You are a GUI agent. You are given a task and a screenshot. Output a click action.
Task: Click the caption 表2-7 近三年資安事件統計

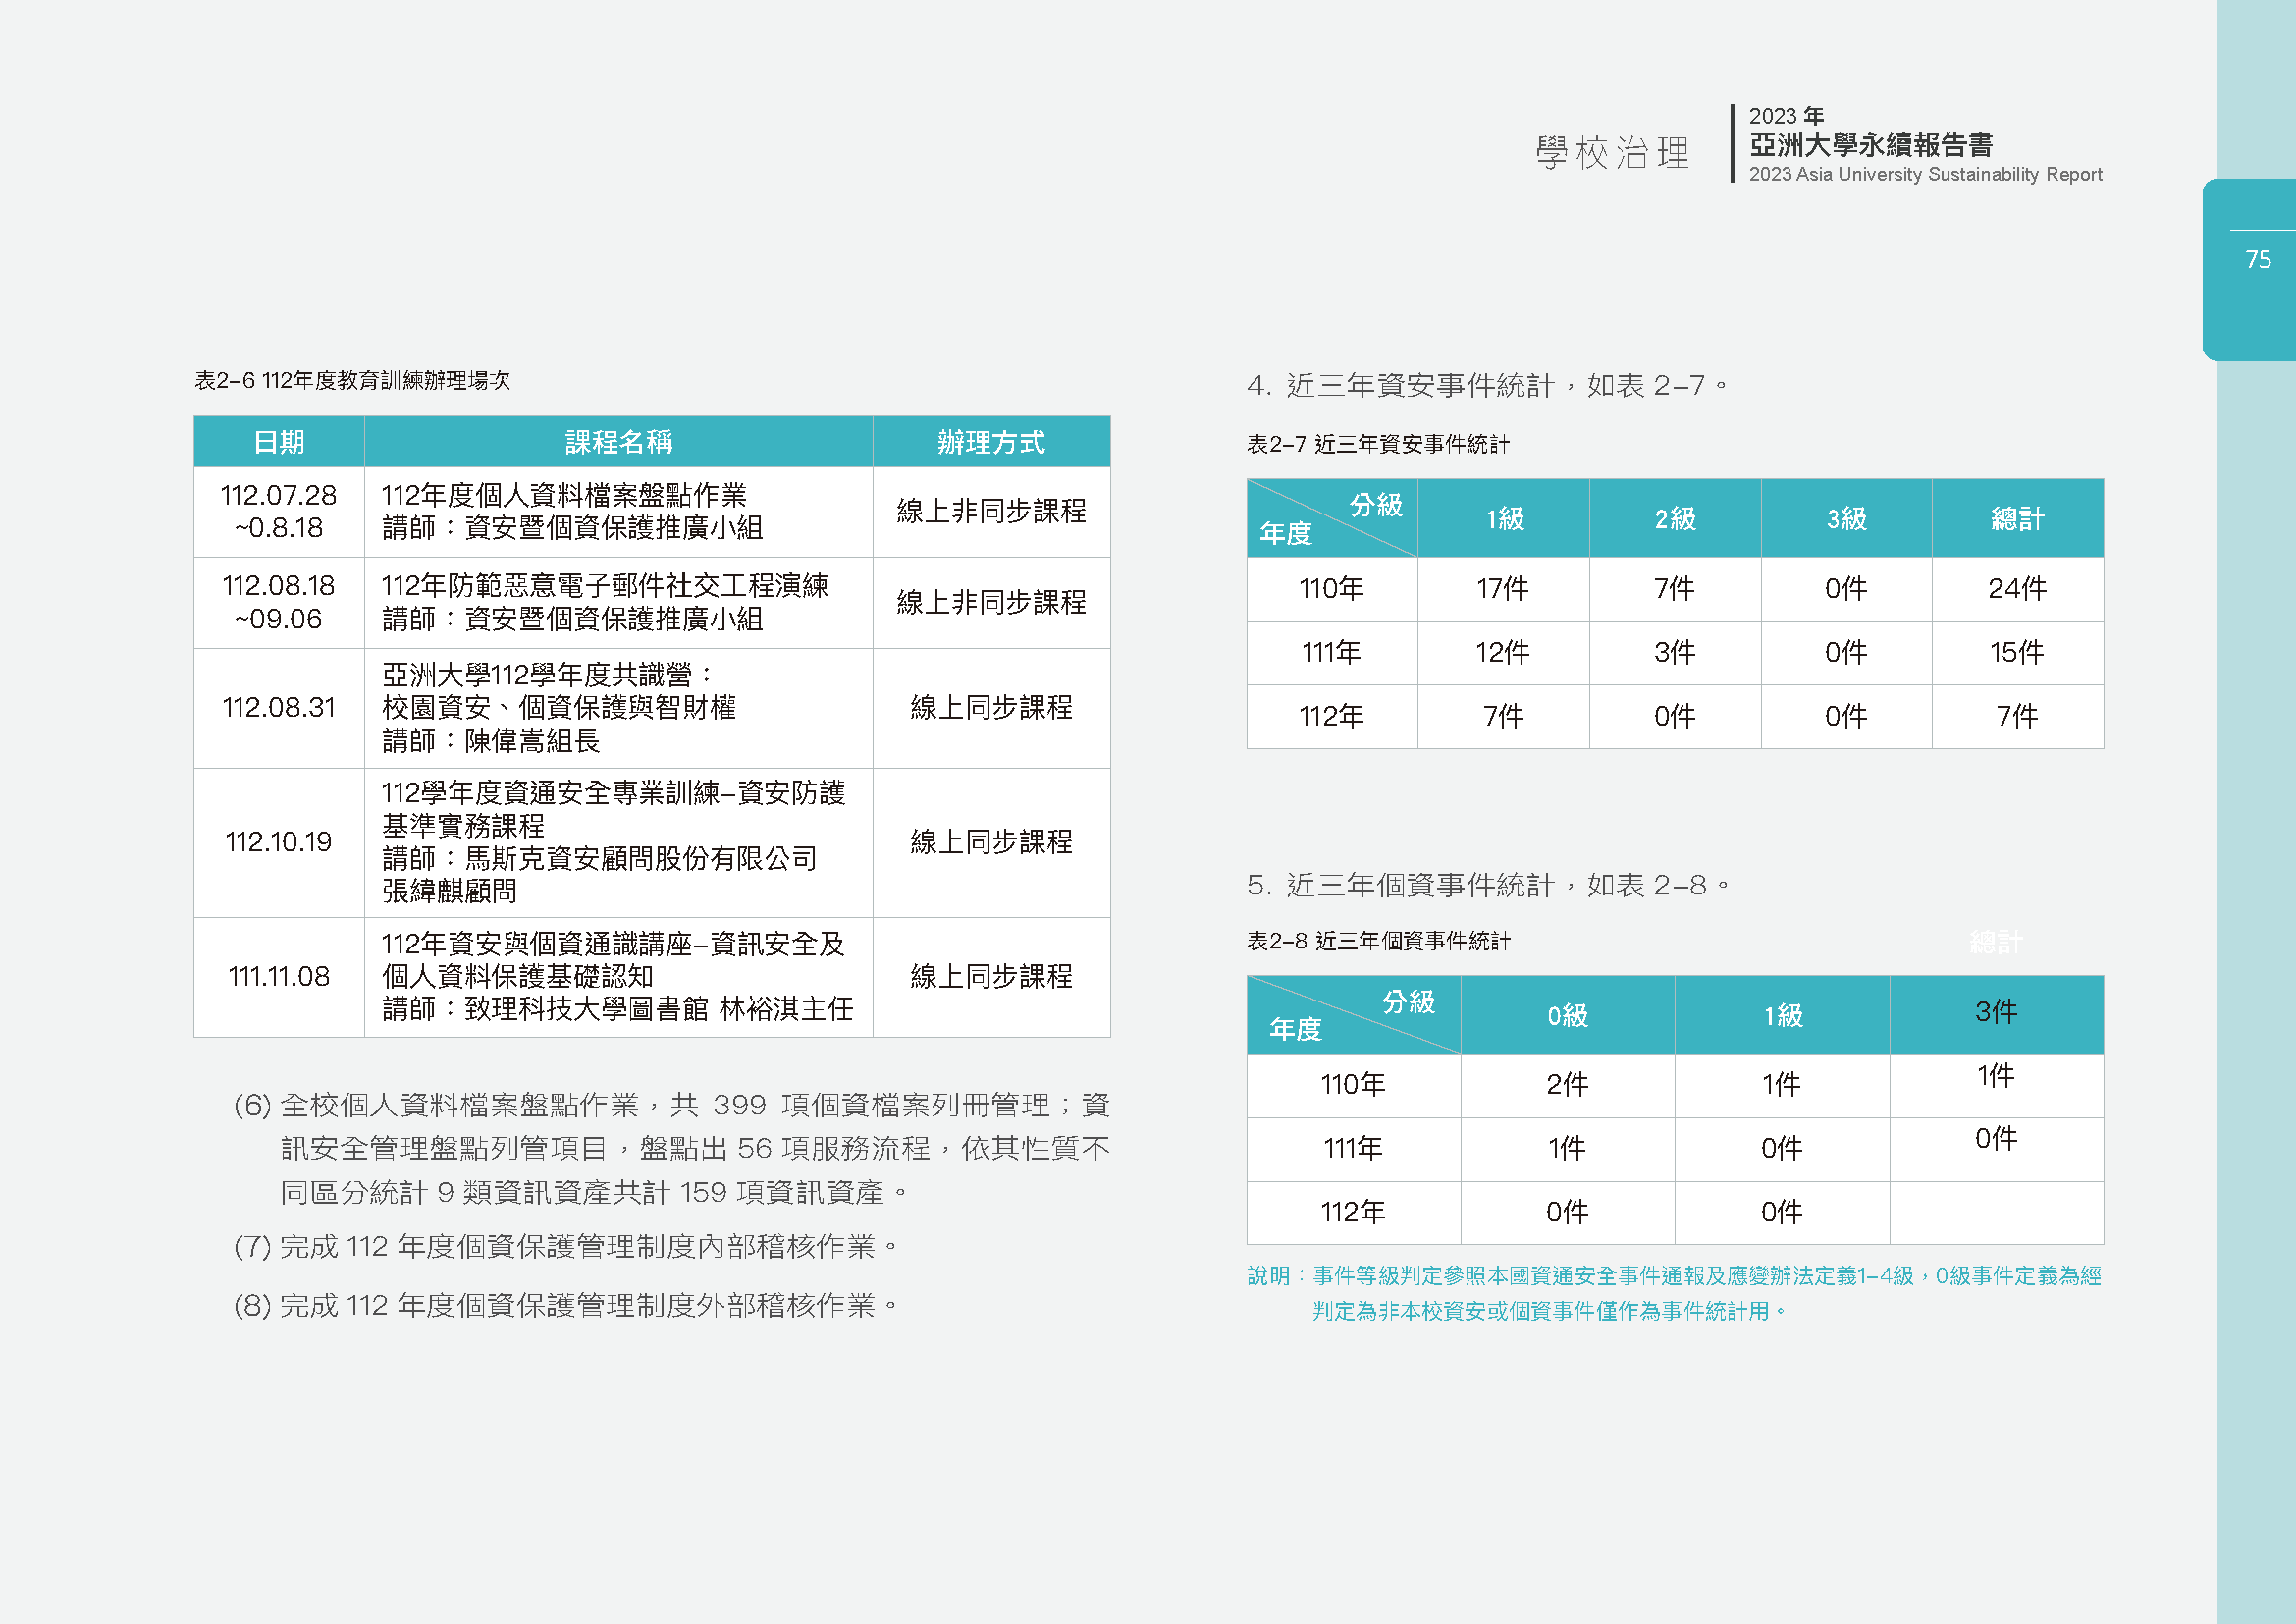(1378, 444)
